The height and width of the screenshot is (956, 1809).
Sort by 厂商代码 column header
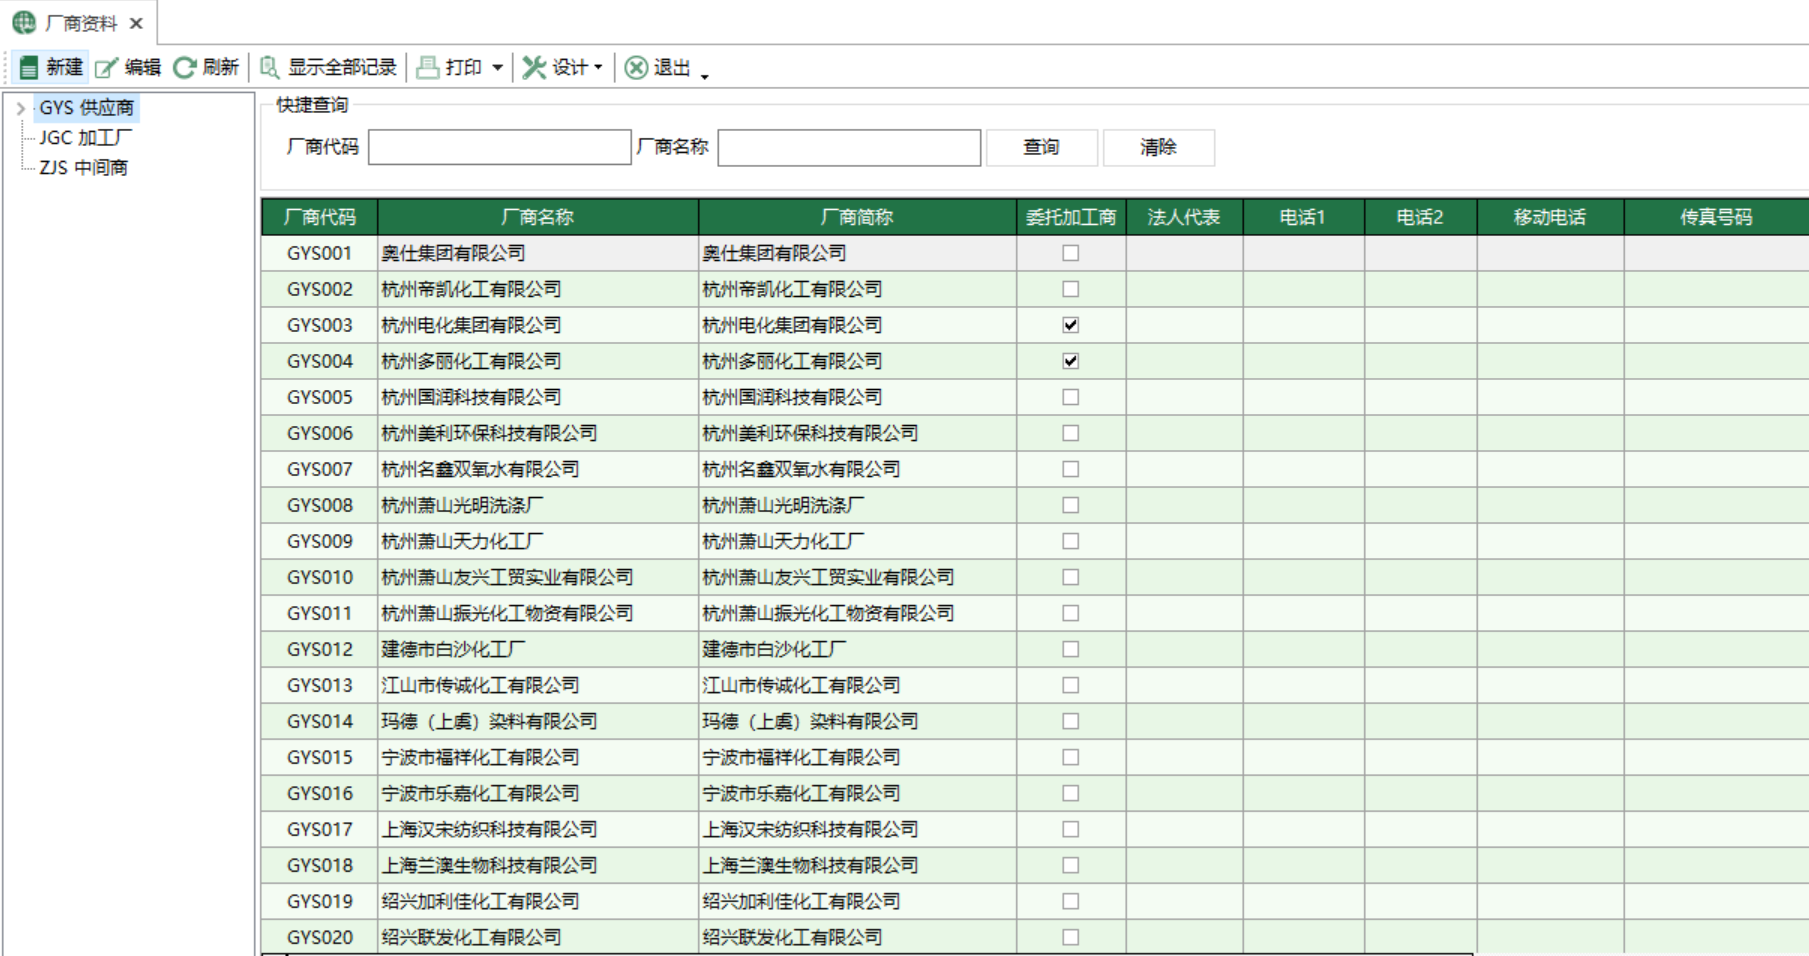(320, 217)
